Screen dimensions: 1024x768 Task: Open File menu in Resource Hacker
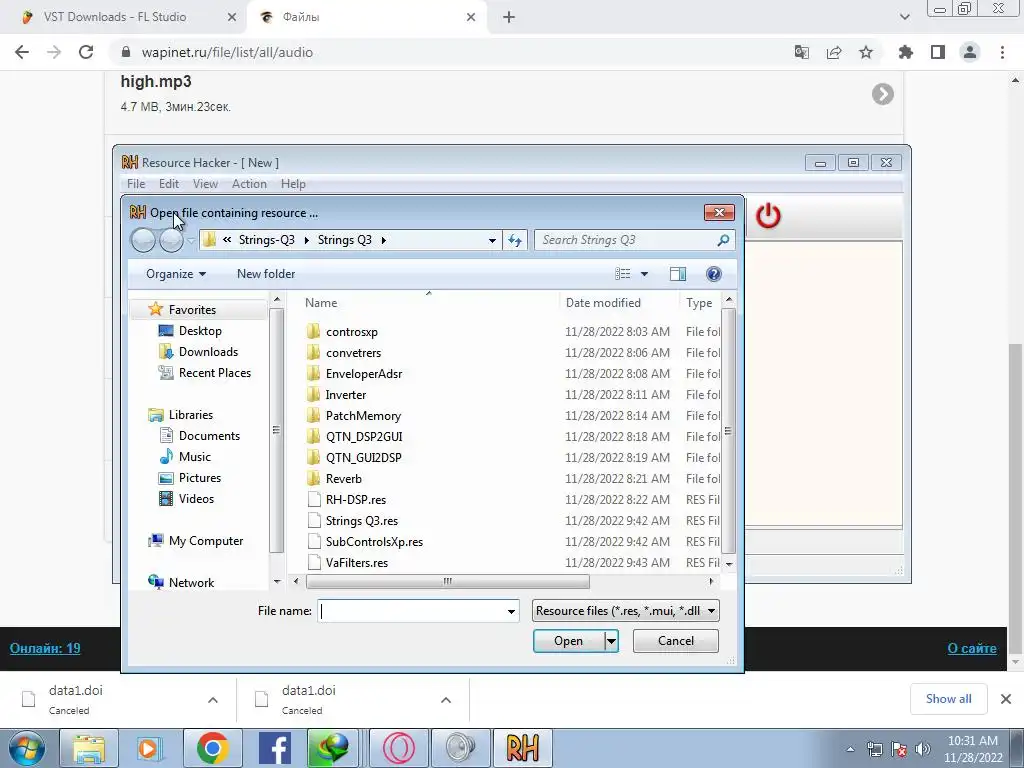tap(136, 184)
